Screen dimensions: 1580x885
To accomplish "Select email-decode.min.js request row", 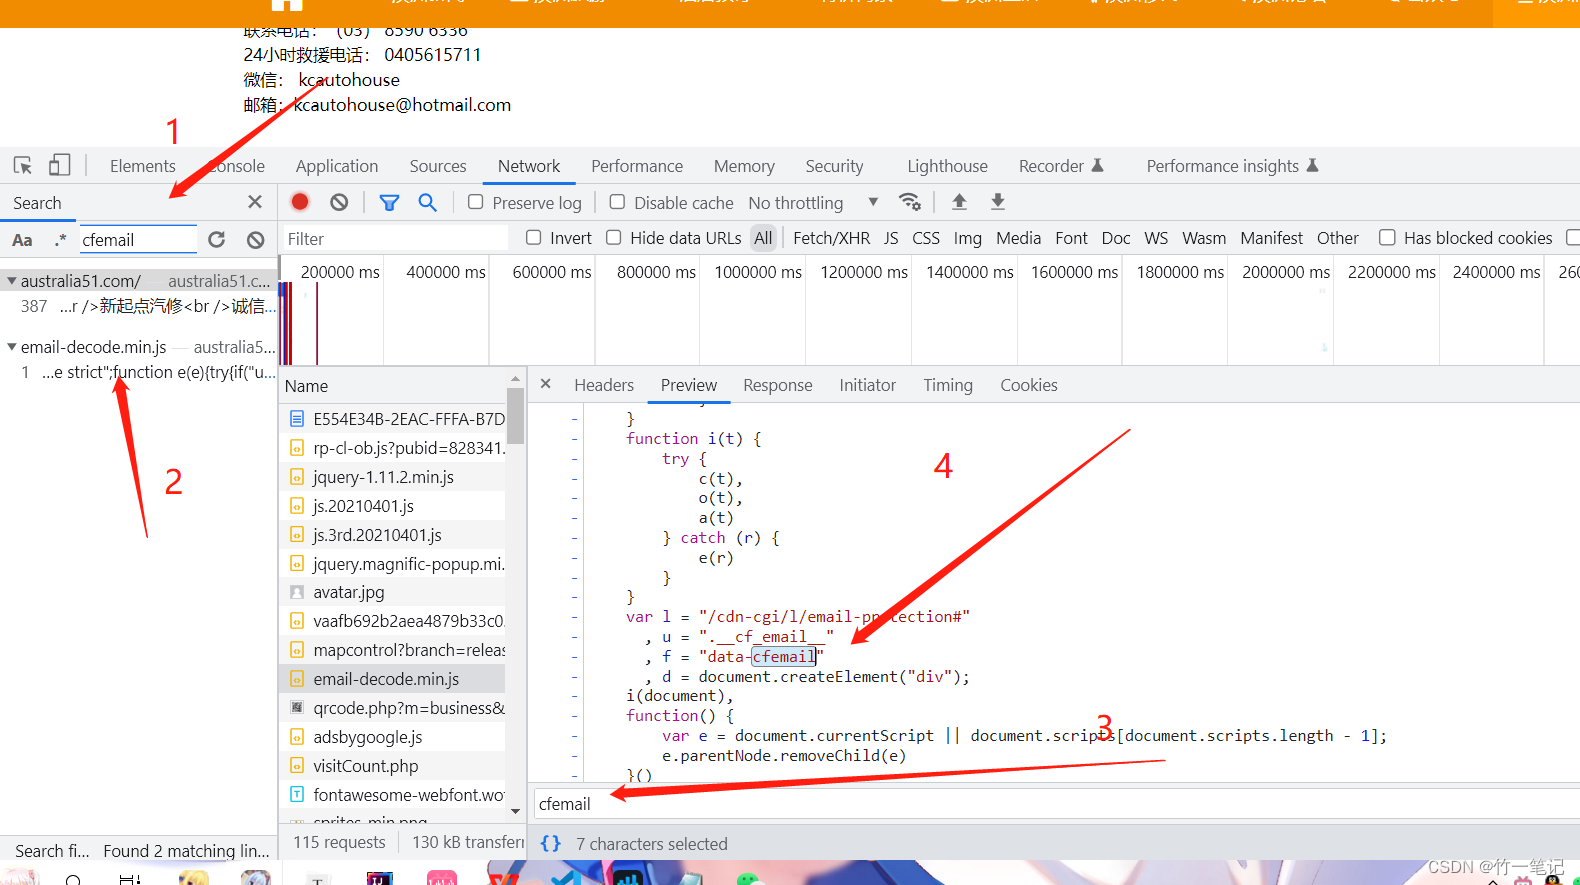I will pos(392,679).
